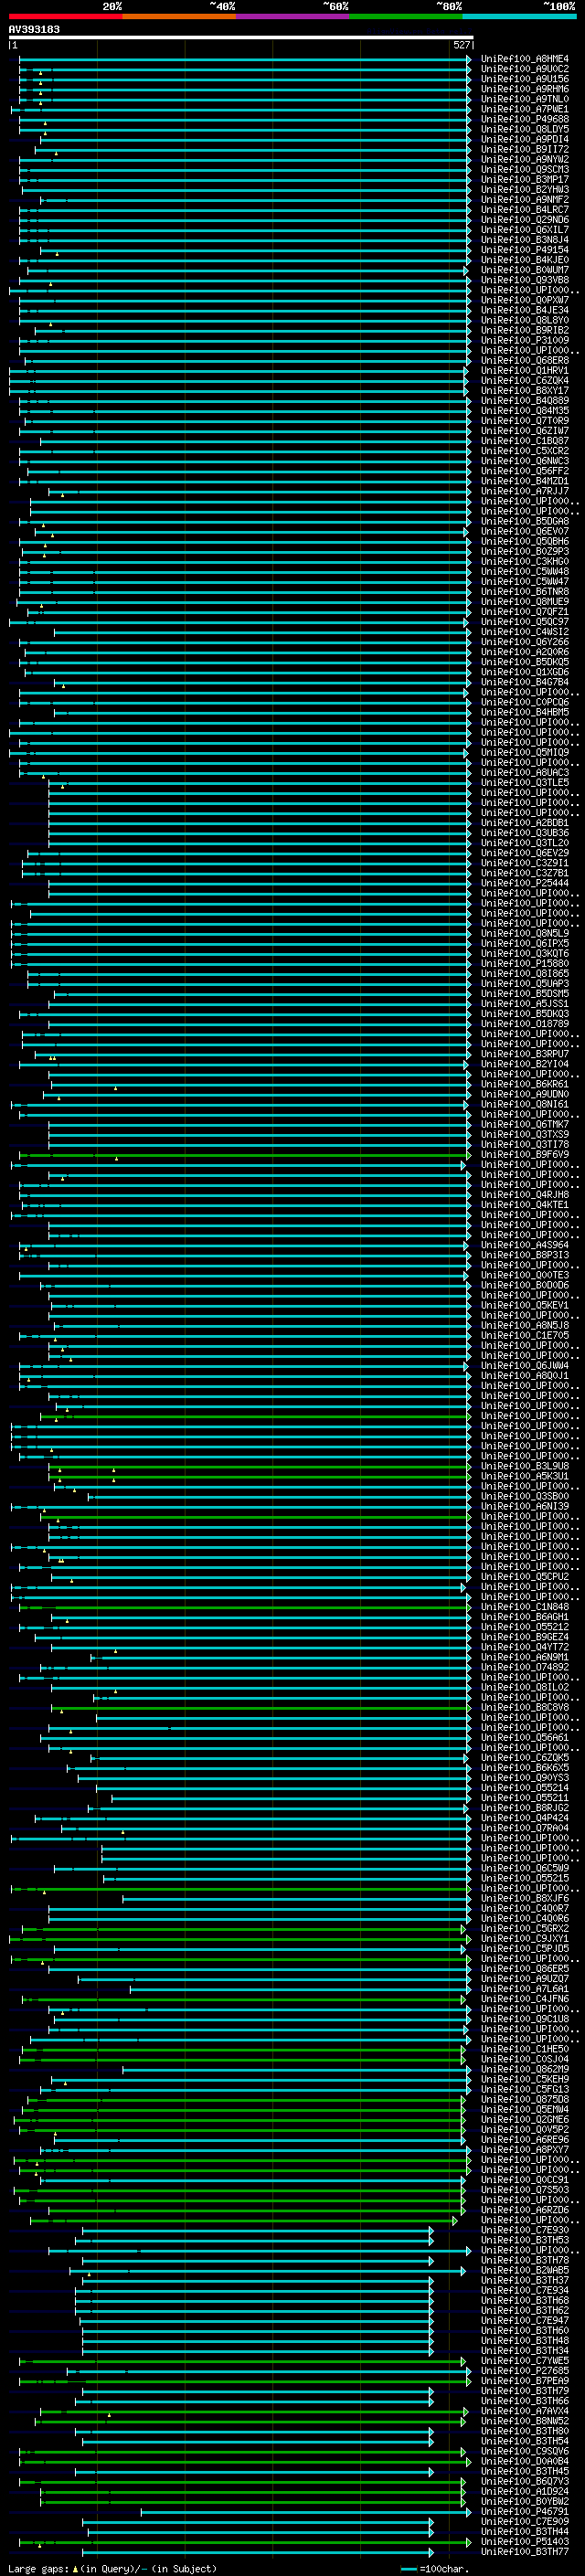This screenshot has height=2576, width=585.
Task: Select hit label UniRef100_Q9SCM3
Action: (x=525, y=169)
